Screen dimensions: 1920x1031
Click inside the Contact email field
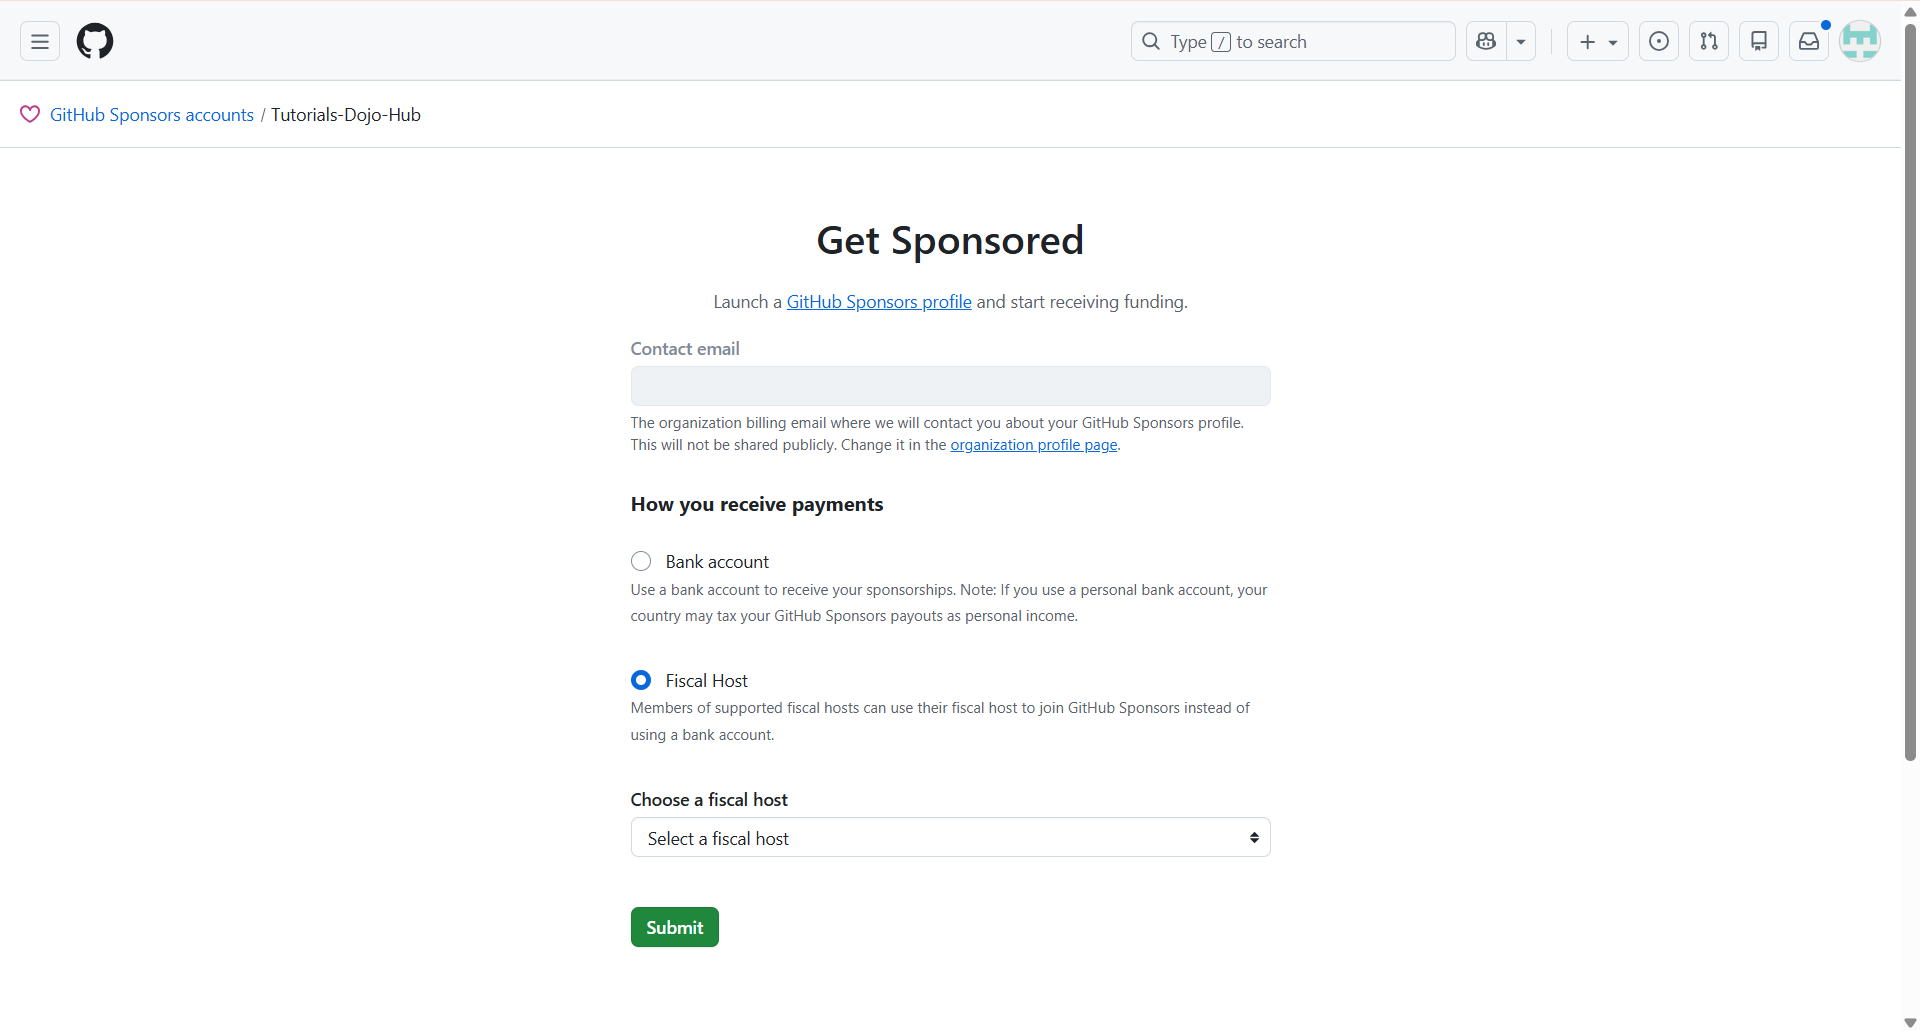[949, 386]
